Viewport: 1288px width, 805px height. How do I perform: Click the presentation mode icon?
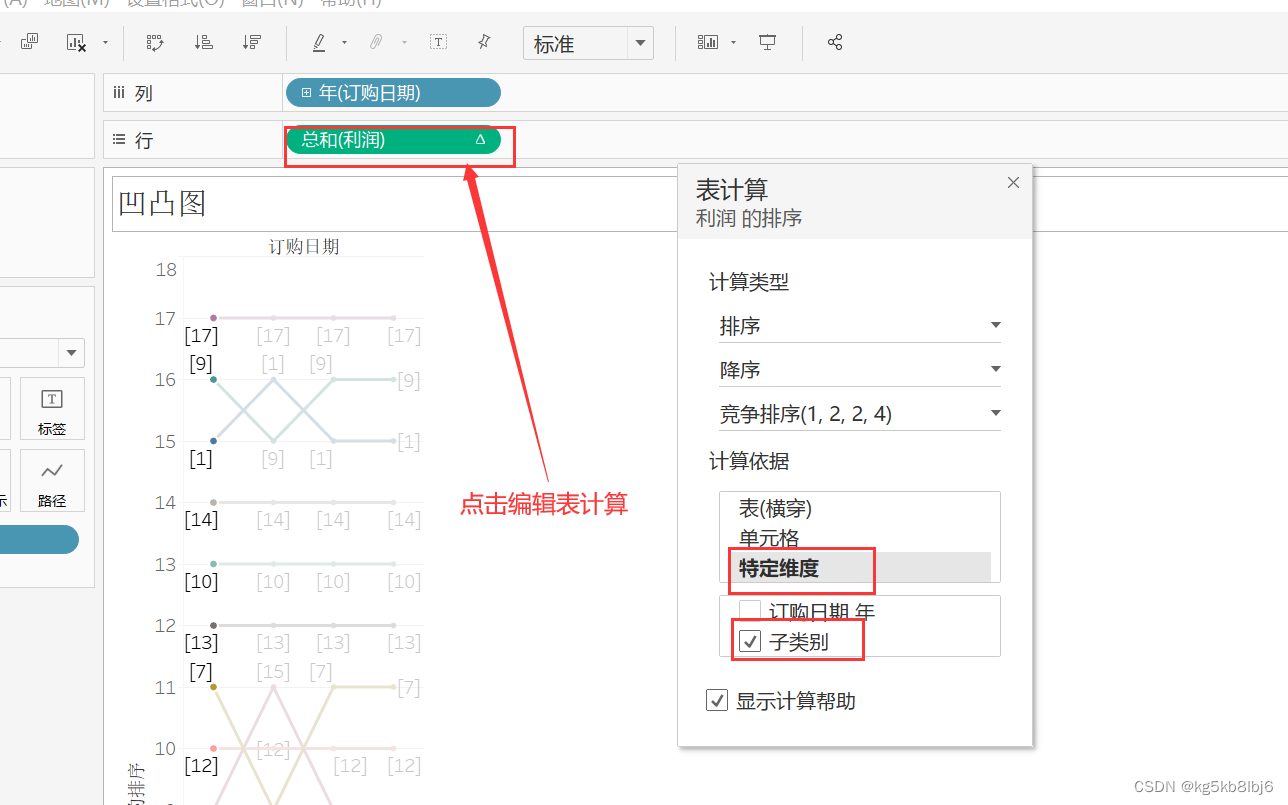click(768, 42)
